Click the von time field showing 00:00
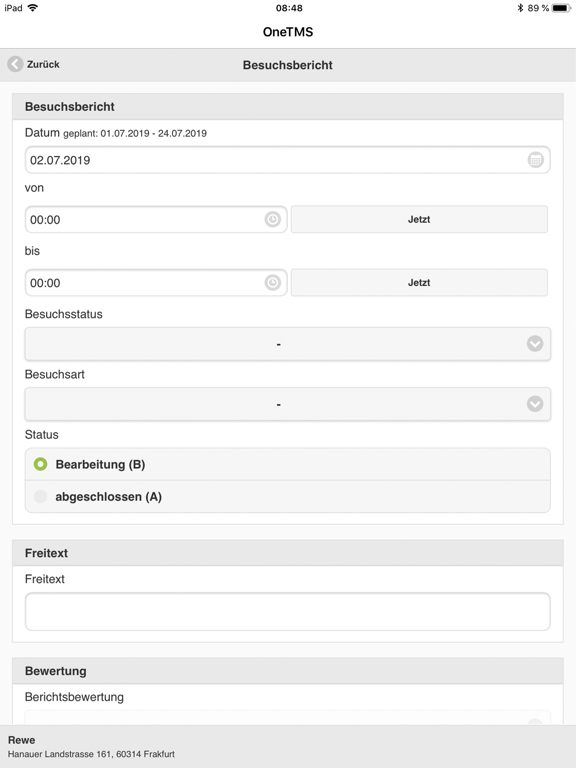The image size is (576, 768). tap(156, 219)
